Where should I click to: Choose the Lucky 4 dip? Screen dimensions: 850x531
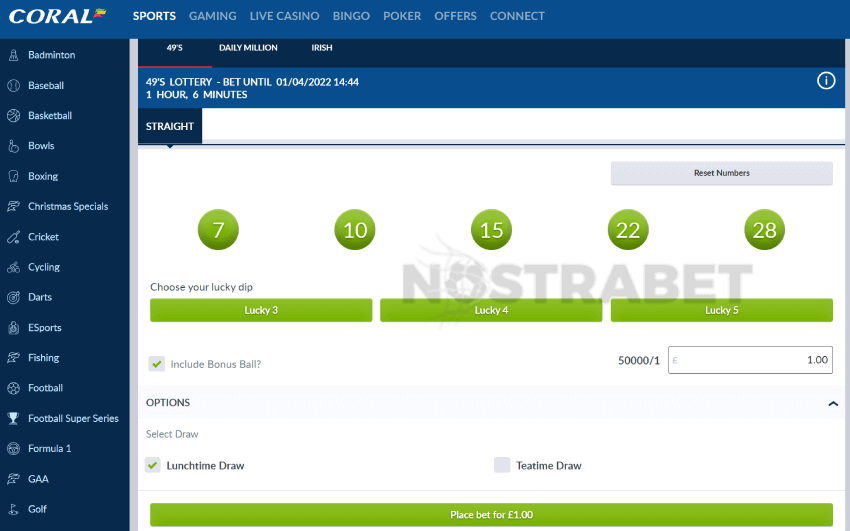coord(491,310)
